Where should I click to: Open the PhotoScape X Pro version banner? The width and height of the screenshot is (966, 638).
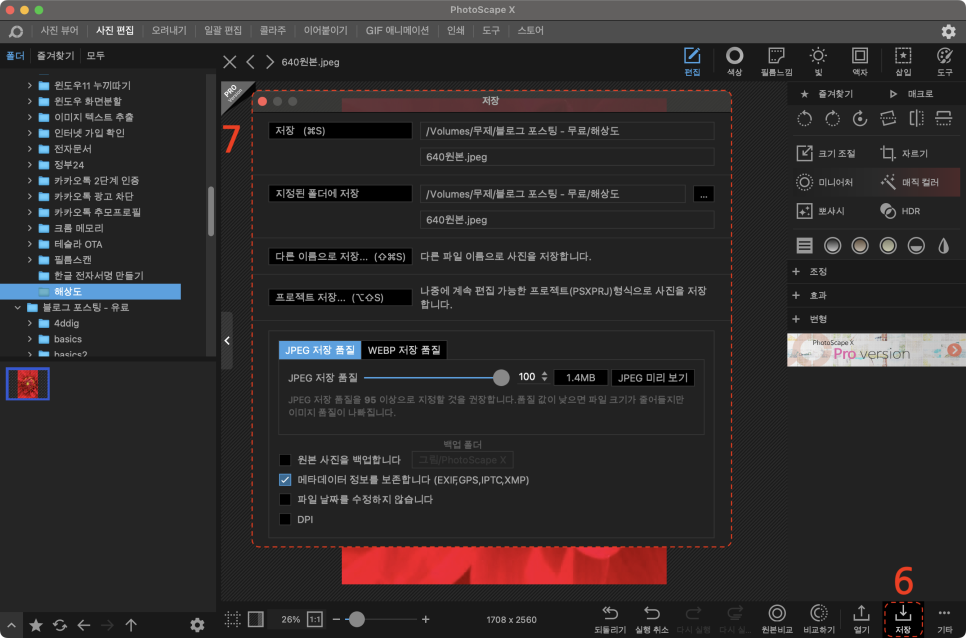[x=876, y=350]
